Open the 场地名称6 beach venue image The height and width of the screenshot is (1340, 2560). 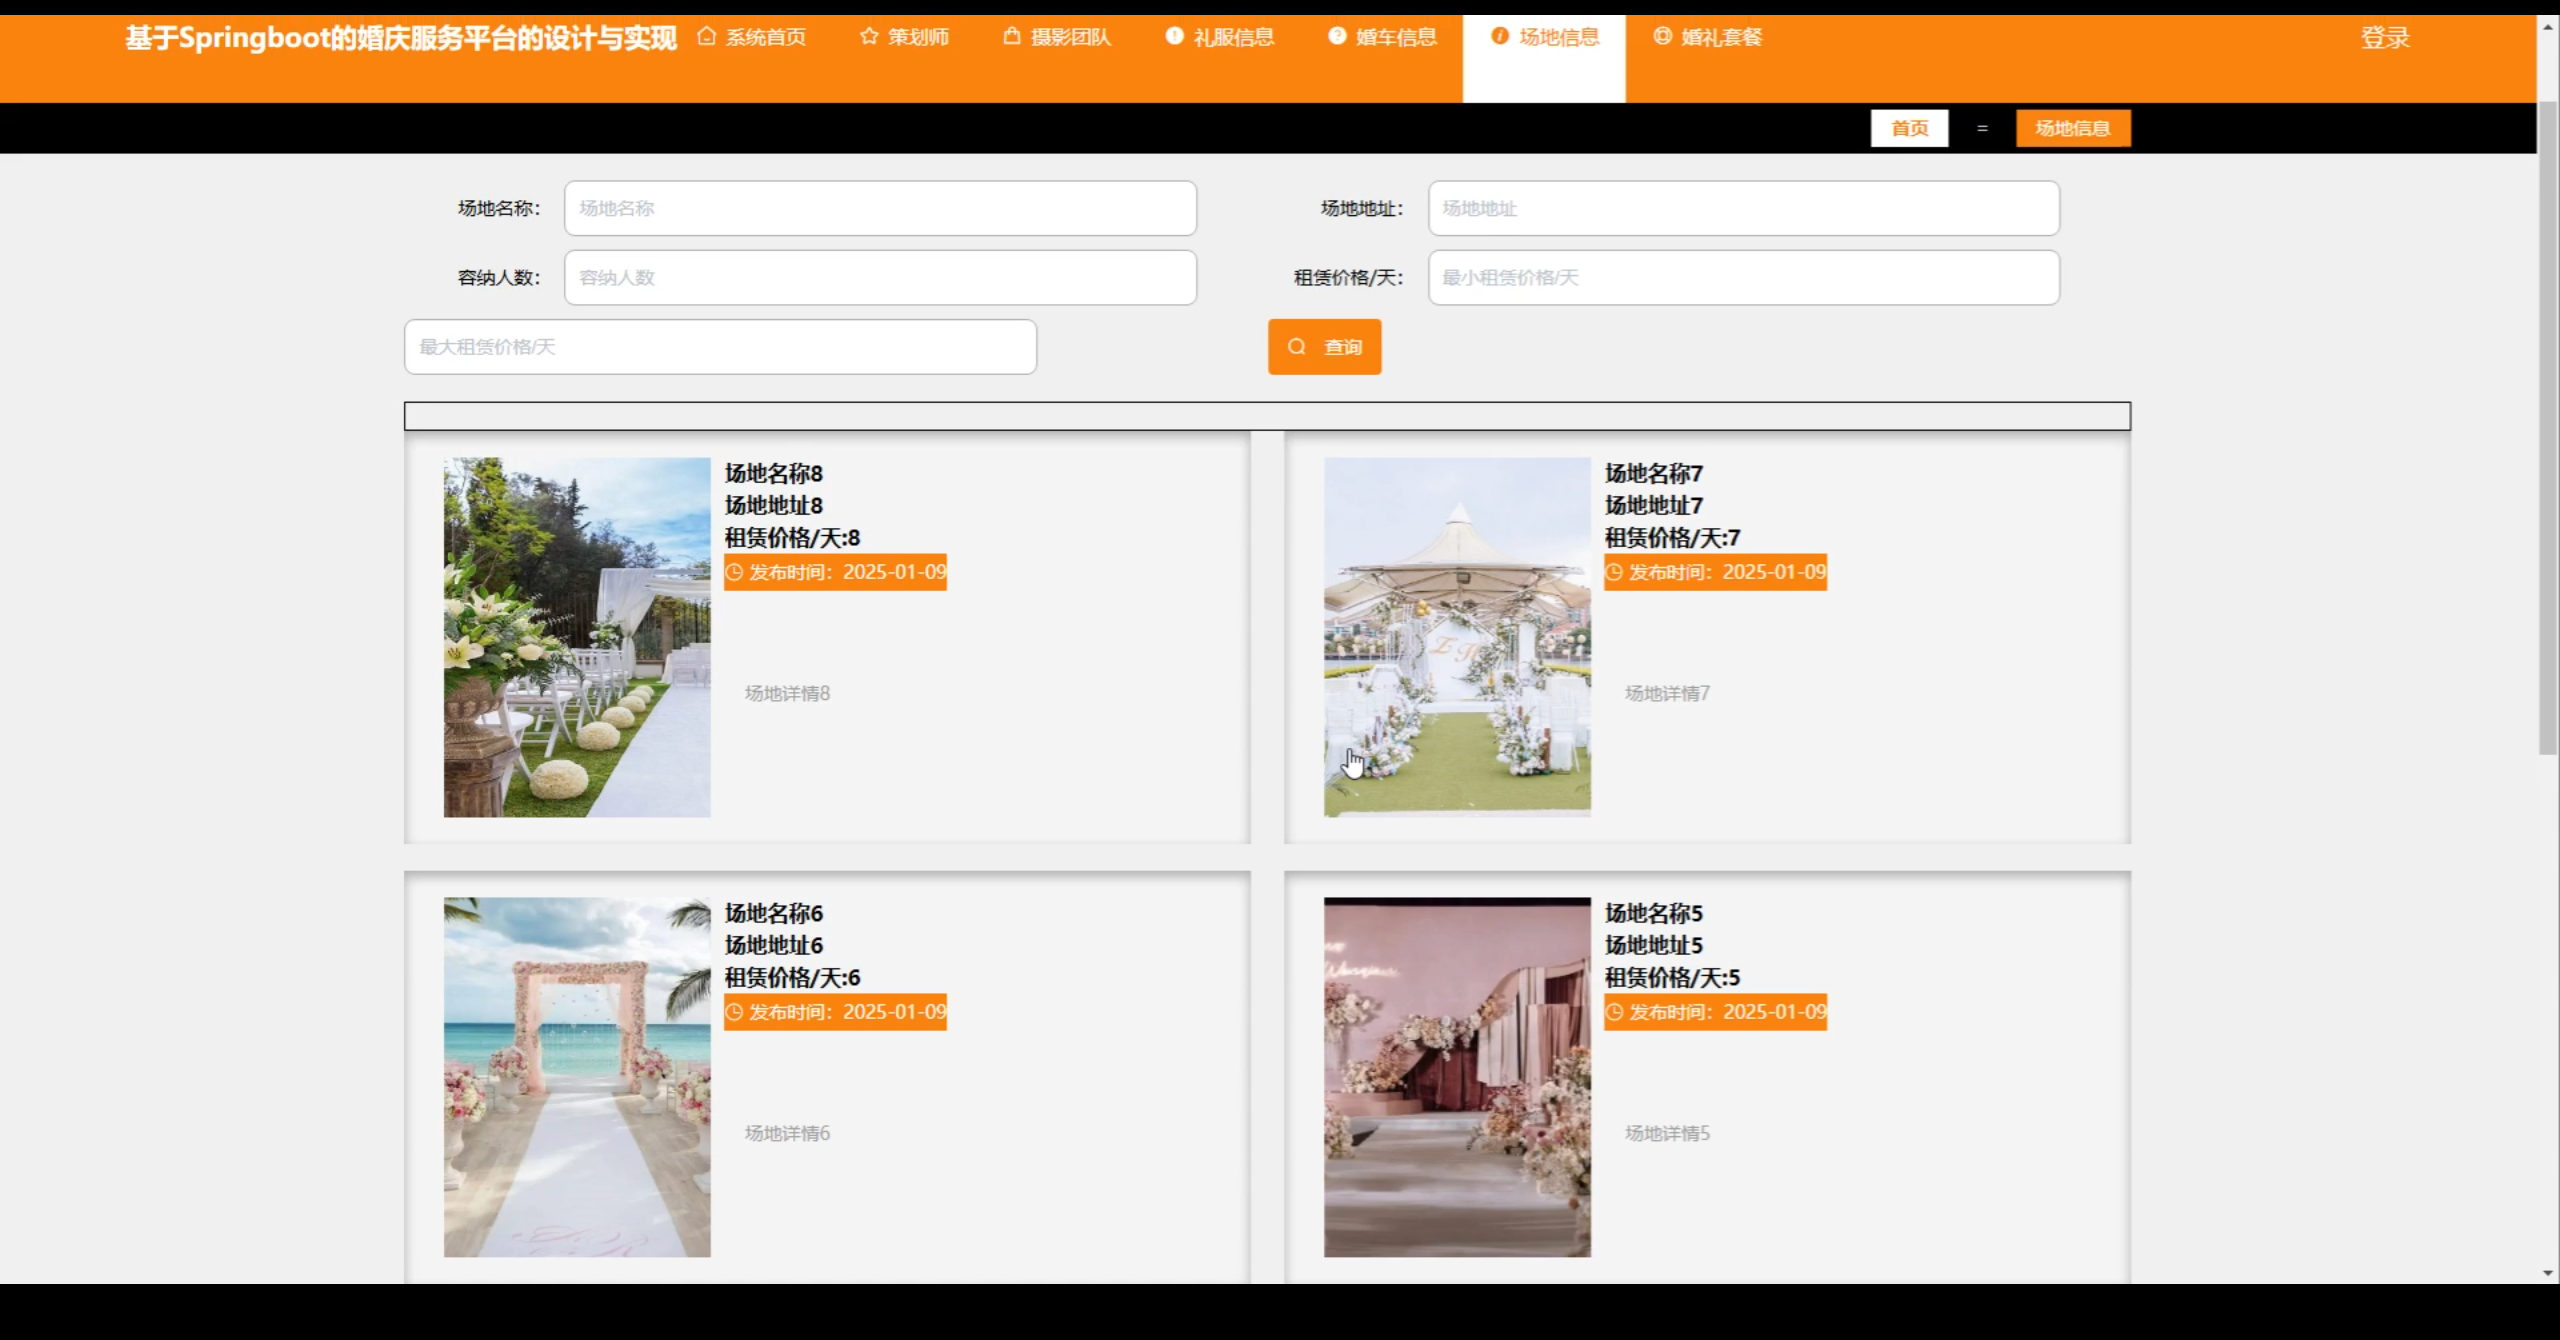[x=577, y=1077]
